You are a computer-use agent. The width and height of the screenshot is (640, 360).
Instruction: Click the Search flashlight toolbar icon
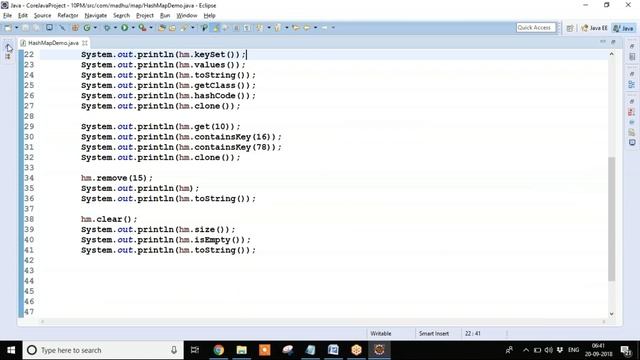[x=184, y=28]
